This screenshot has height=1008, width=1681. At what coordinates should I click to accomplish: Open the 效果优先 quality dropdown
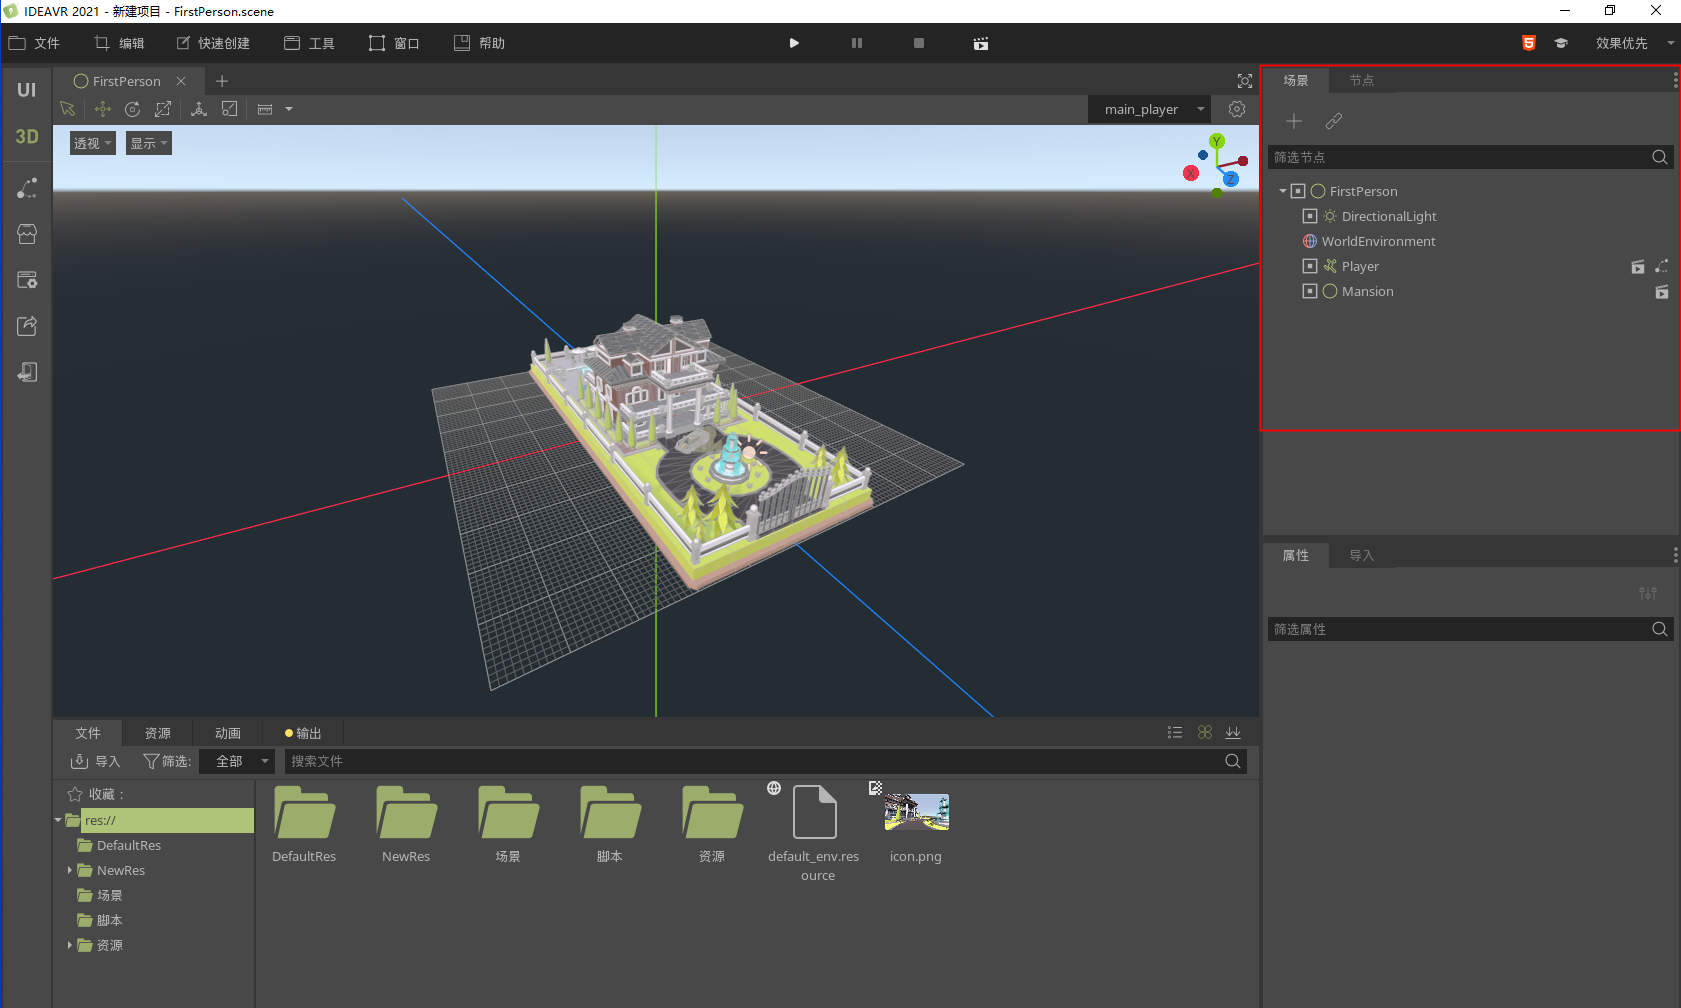(x=1634, y=43)
